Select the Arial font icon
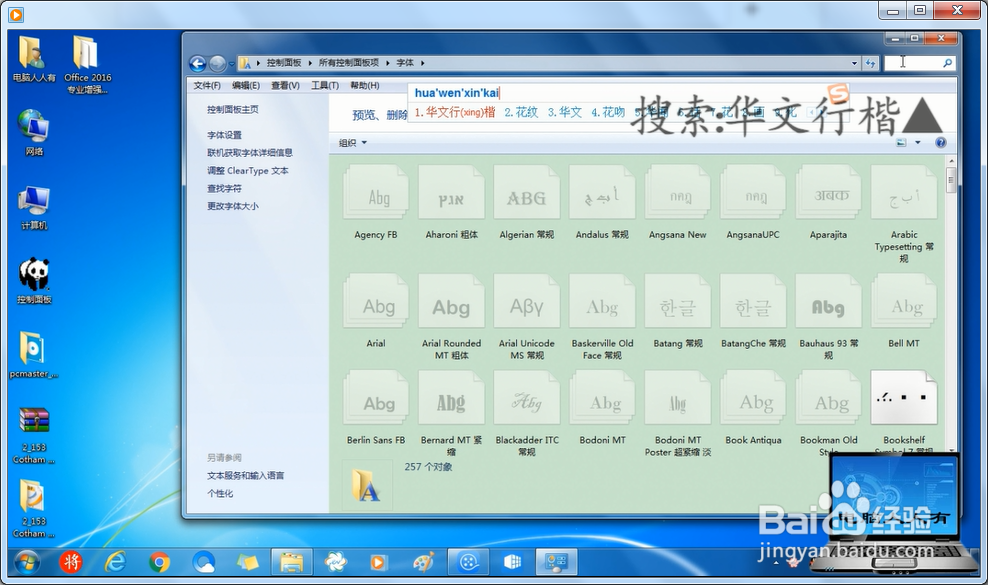The width and height of the screenshot is (988, 585). (x=376, y=301)
